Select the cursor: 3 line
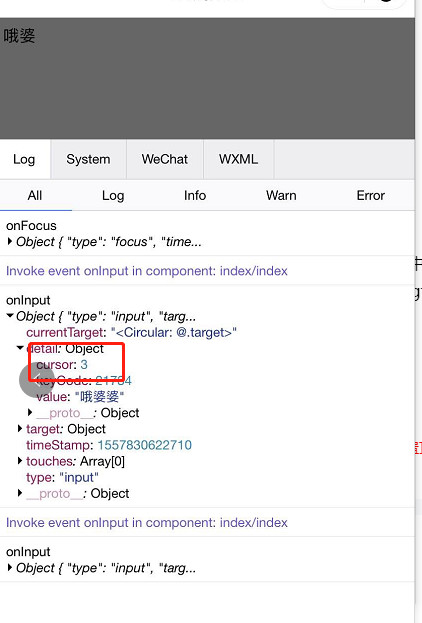The height and width of the screenshot is (623, 422). [x=62, y=364]
